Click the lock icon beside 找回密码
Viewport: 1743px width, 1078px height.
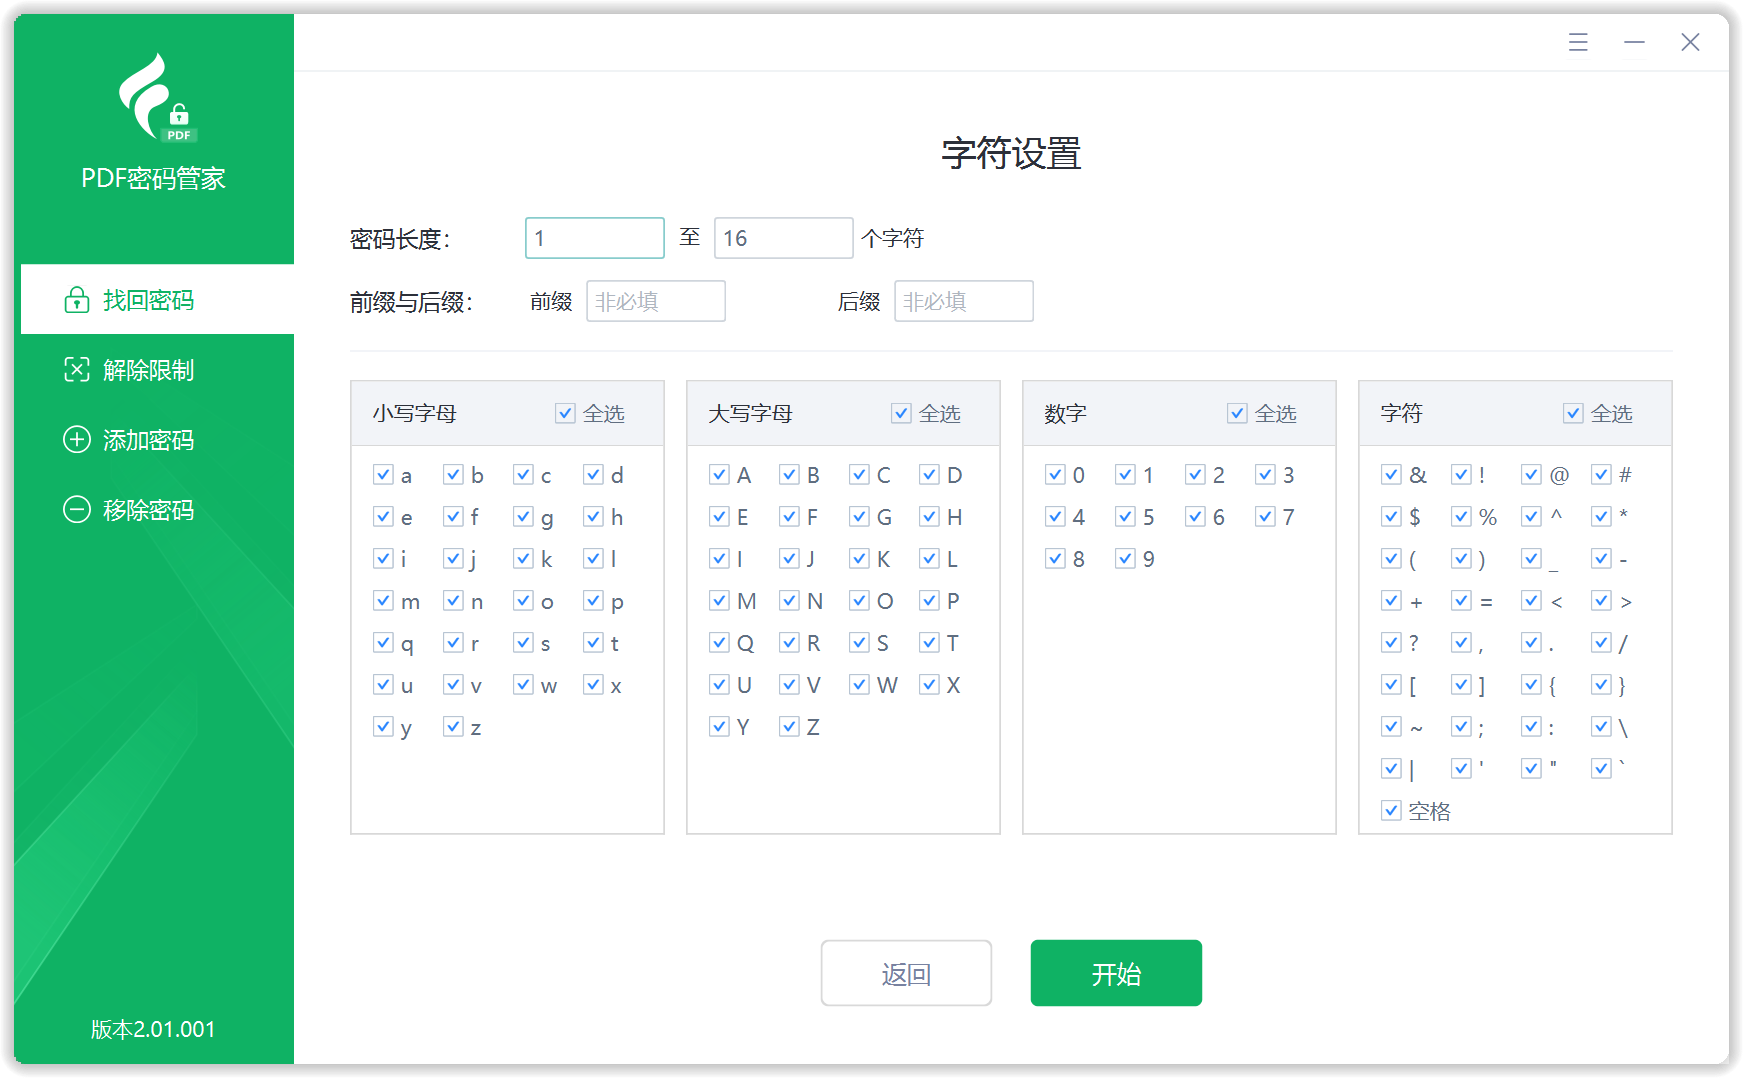(x=77, y=300)
